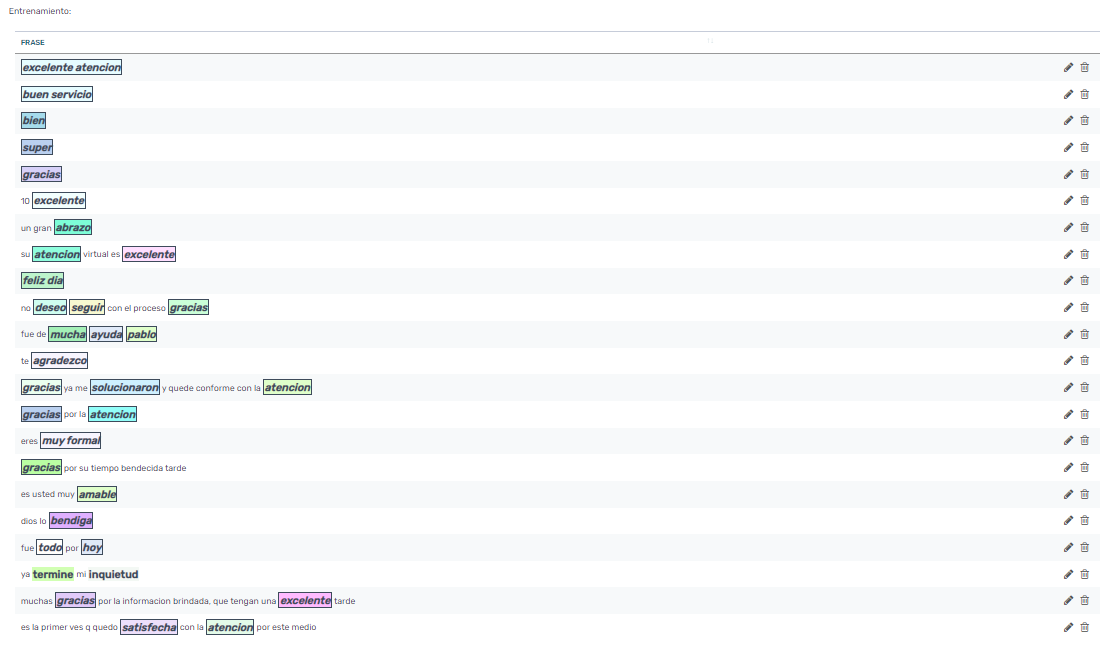Edit the 'excelente atencion' phrase with pencil icon
Viewport: 1114px width, 649px height.
coord(1068,67)
